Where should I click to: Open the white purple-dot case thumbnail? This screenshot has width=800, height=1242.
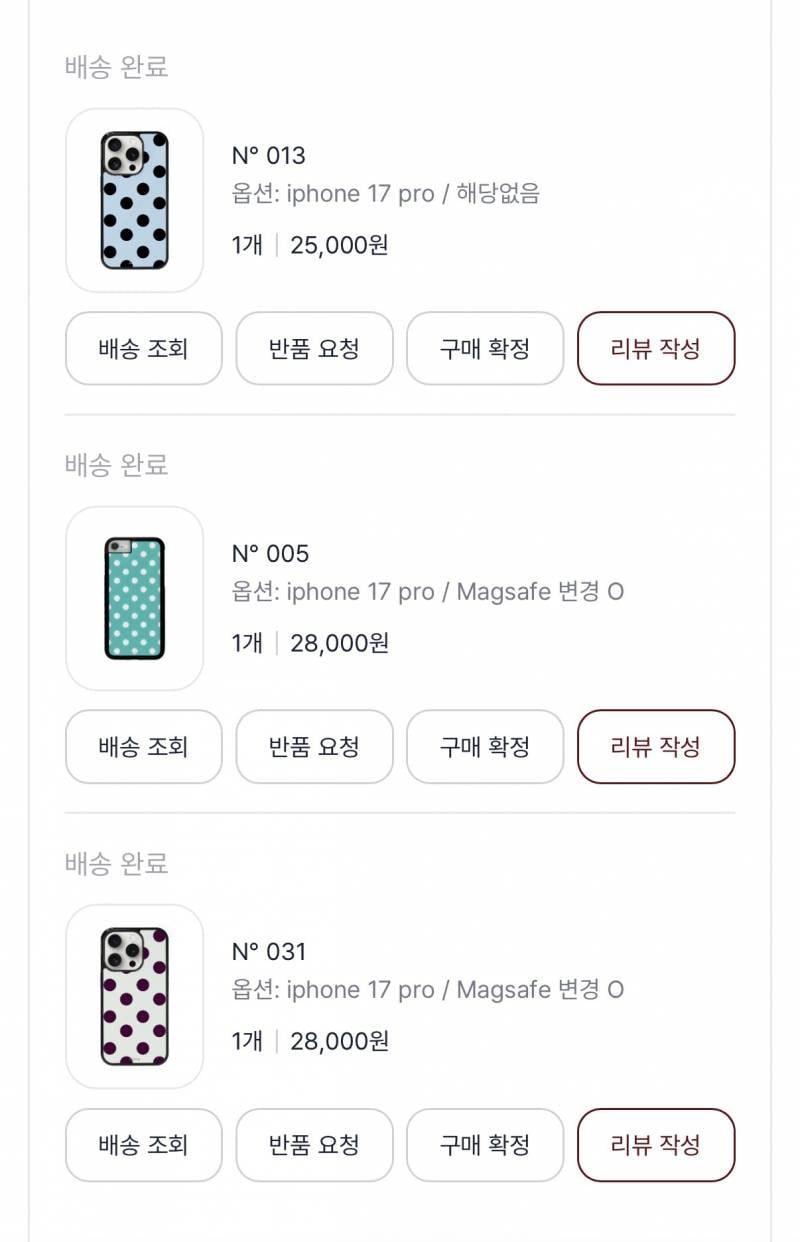click(134, 996)
